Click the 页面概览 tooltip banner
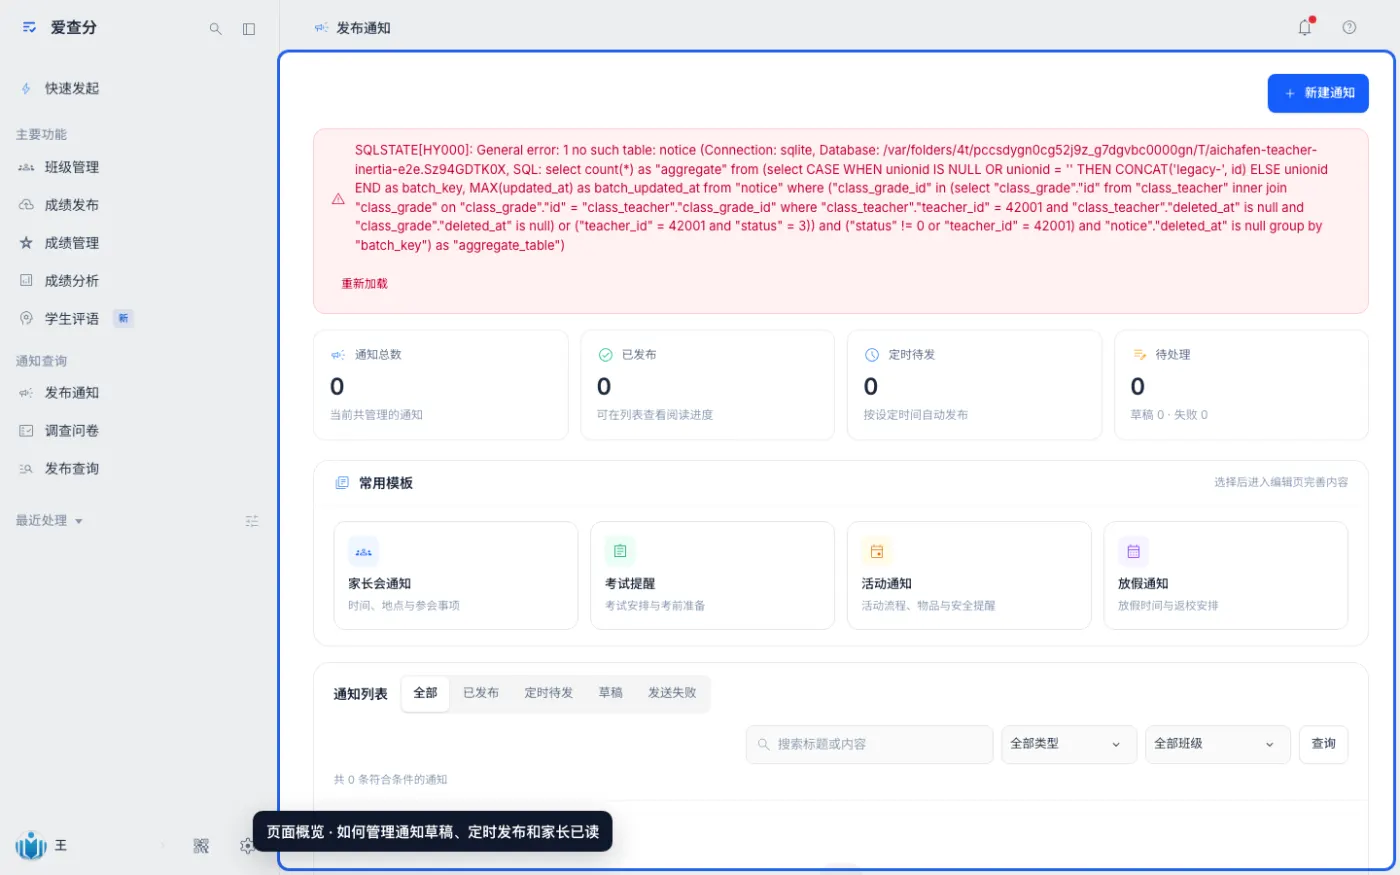Image resolution: width=1400 pixels, height=875 pixels. click(x=432, y=832)
